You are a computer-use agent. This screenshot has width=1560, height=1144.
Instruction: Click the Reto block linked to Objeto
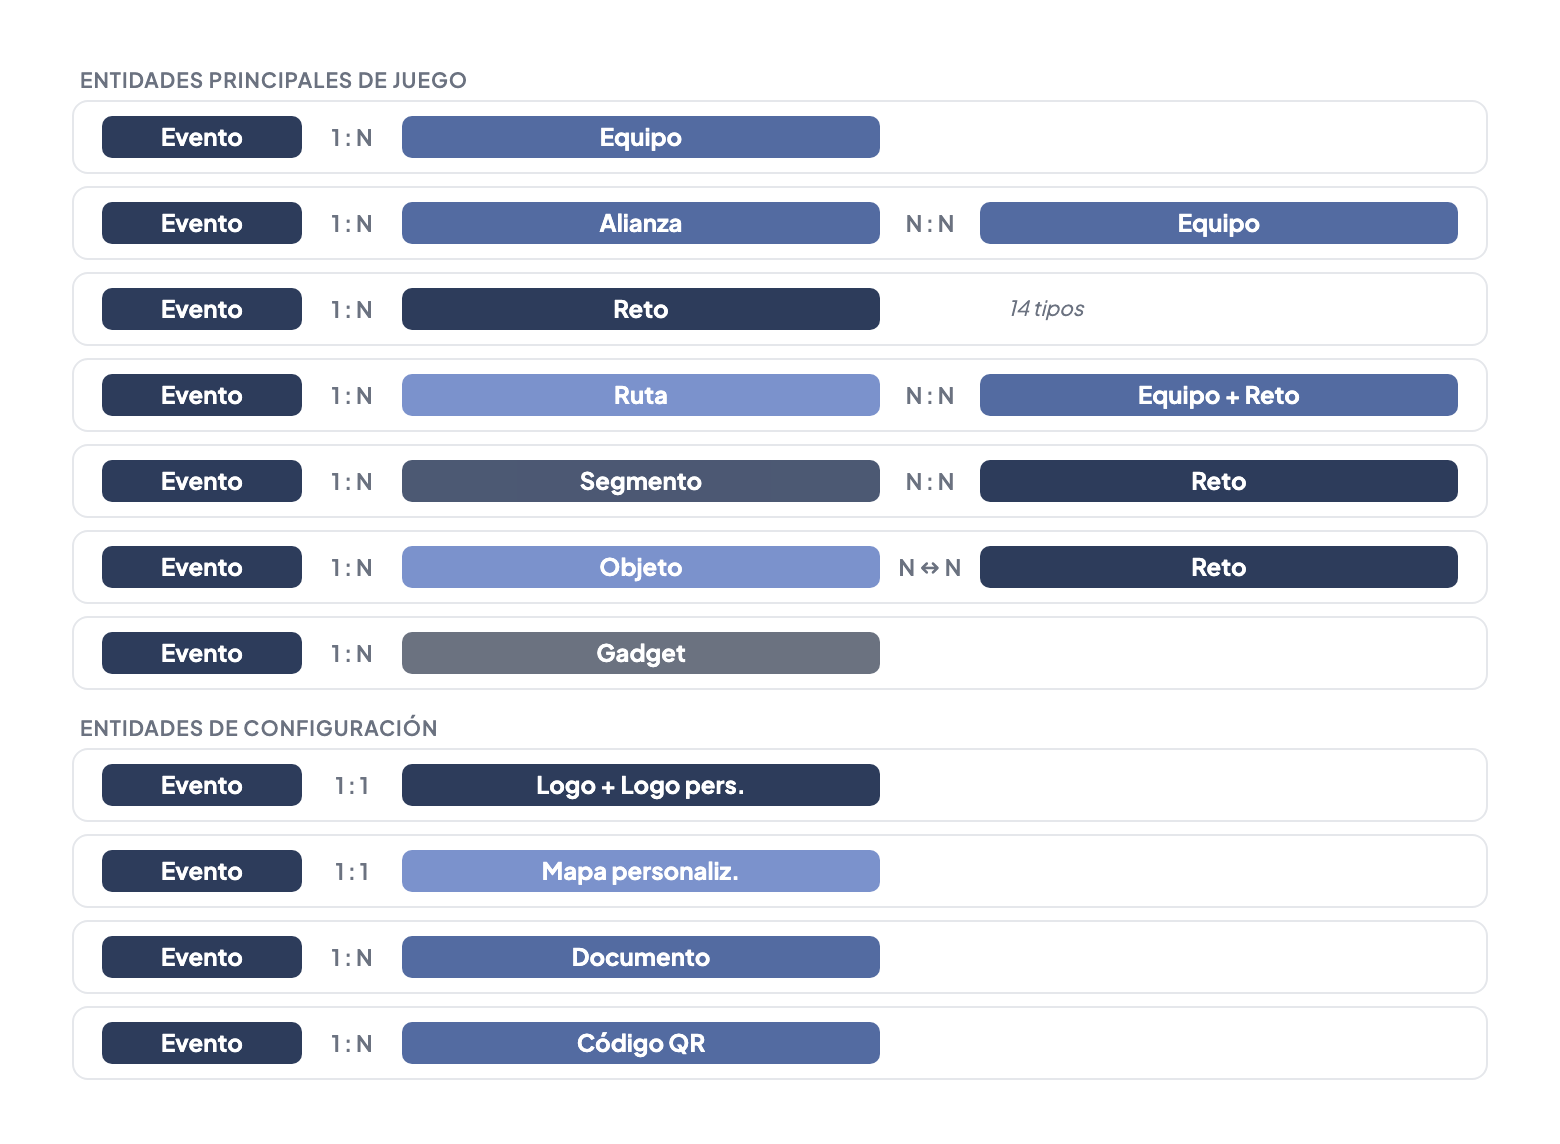1218,567
